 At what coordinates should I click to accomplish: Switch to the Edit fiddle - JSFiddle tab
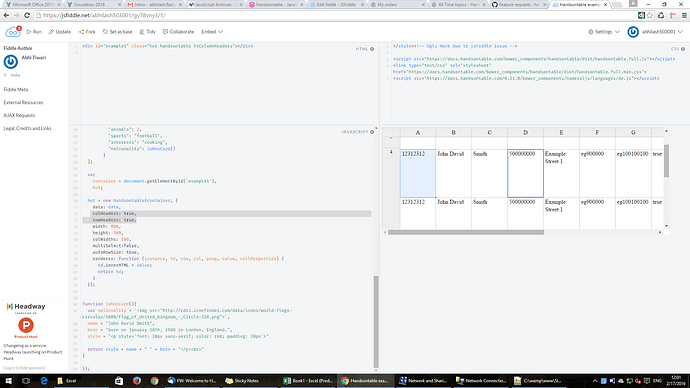[336, 4]
